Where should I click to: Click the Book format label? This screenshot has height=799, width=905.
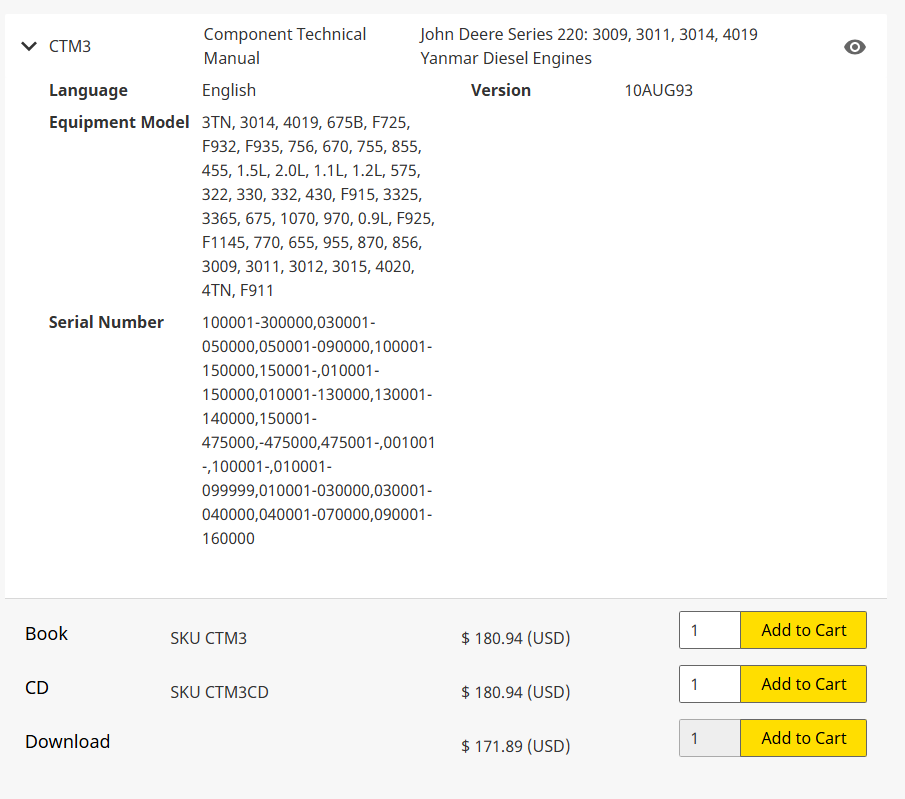(x=47, y=633)
